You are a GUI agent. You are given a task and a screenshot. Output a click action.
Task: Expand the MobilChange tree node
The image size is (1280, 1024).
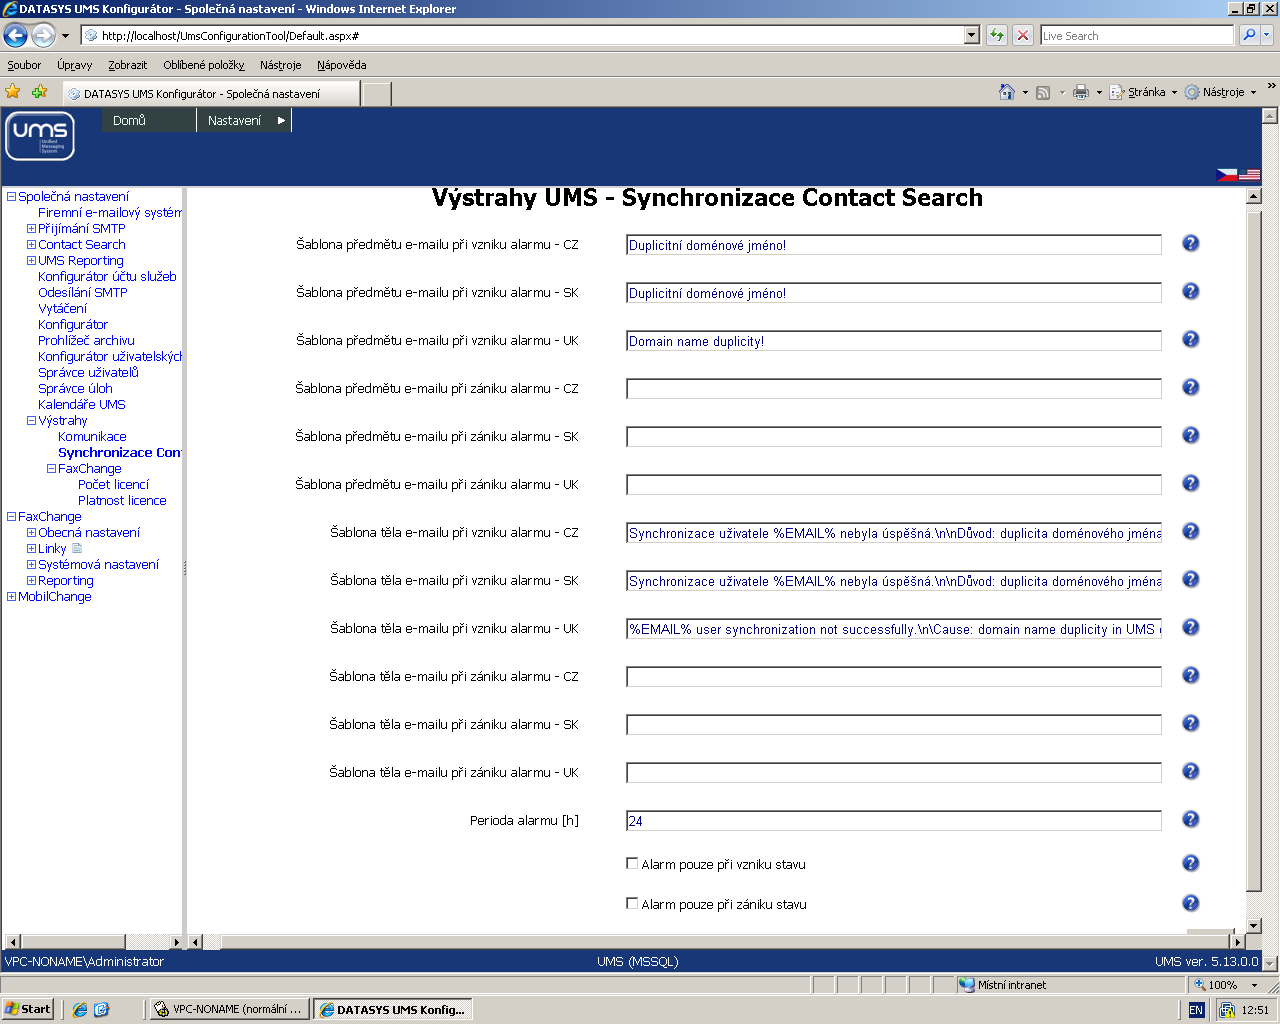pos(12,597)
